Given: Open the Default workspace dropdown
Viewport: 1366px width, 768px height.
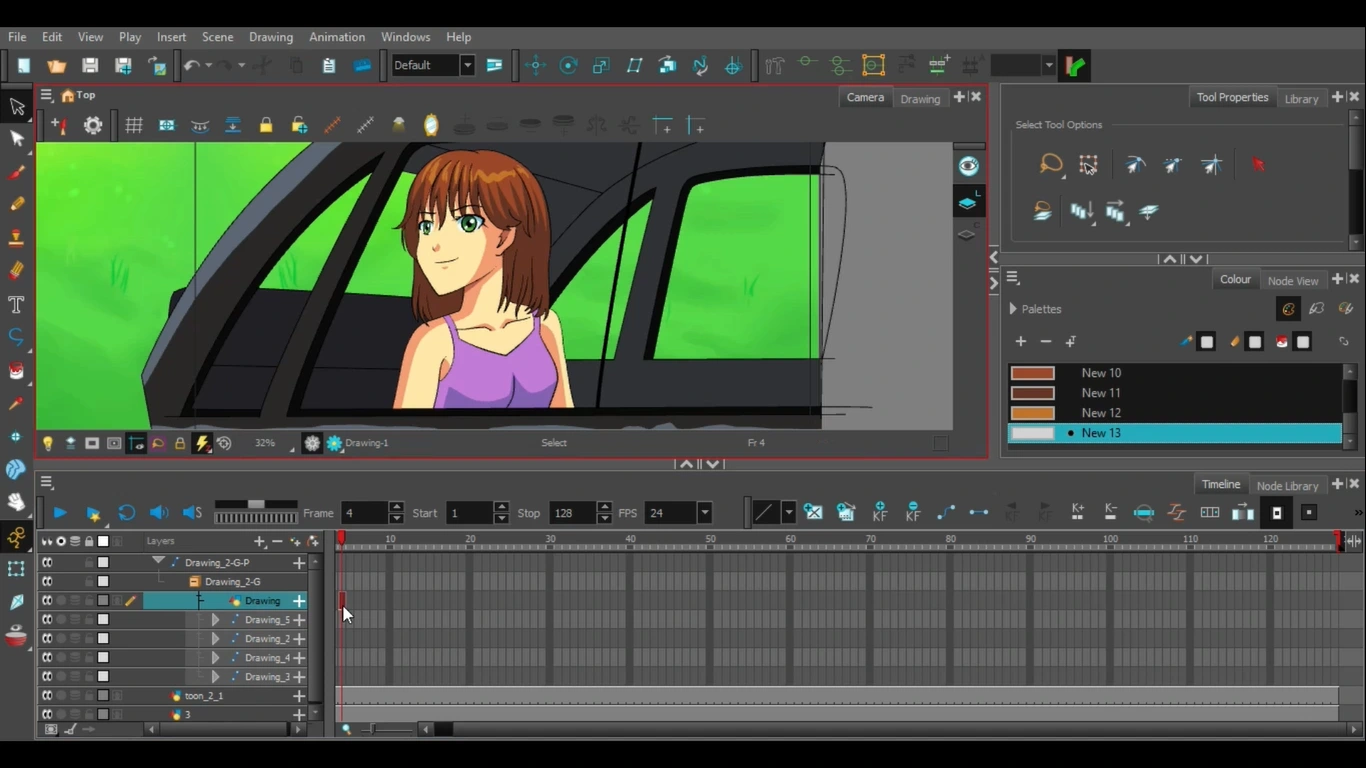Looking at the screenshot, I should (x=467, y=65).
